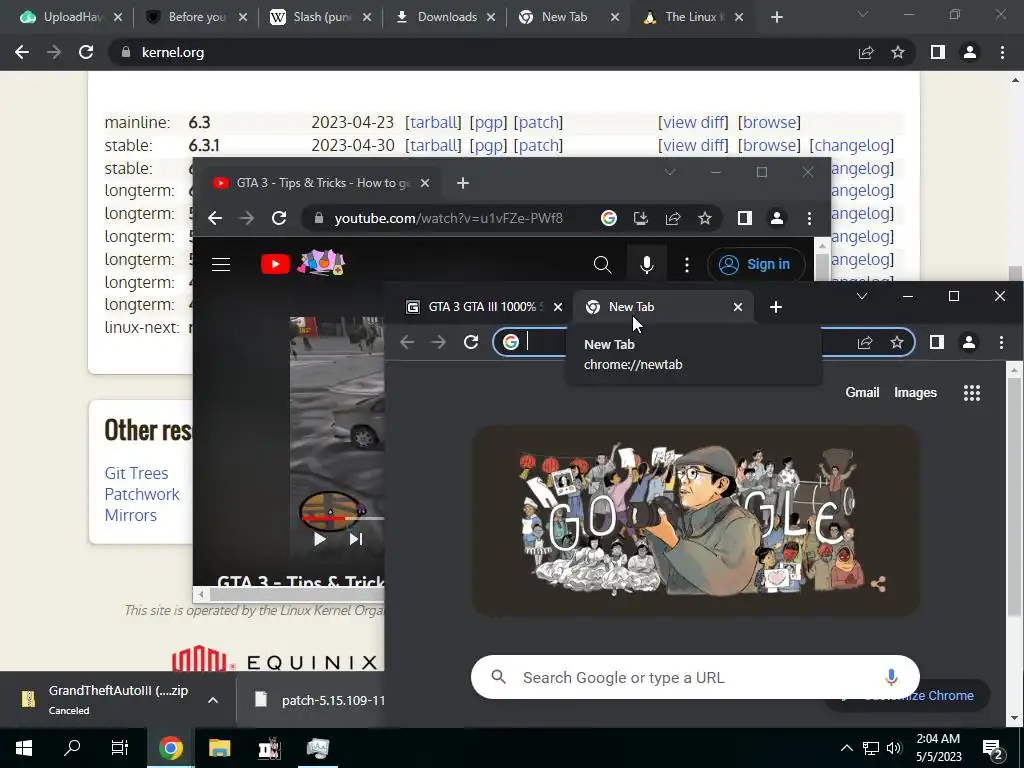Open YouTube hamburger guide menu

point(221,264)
